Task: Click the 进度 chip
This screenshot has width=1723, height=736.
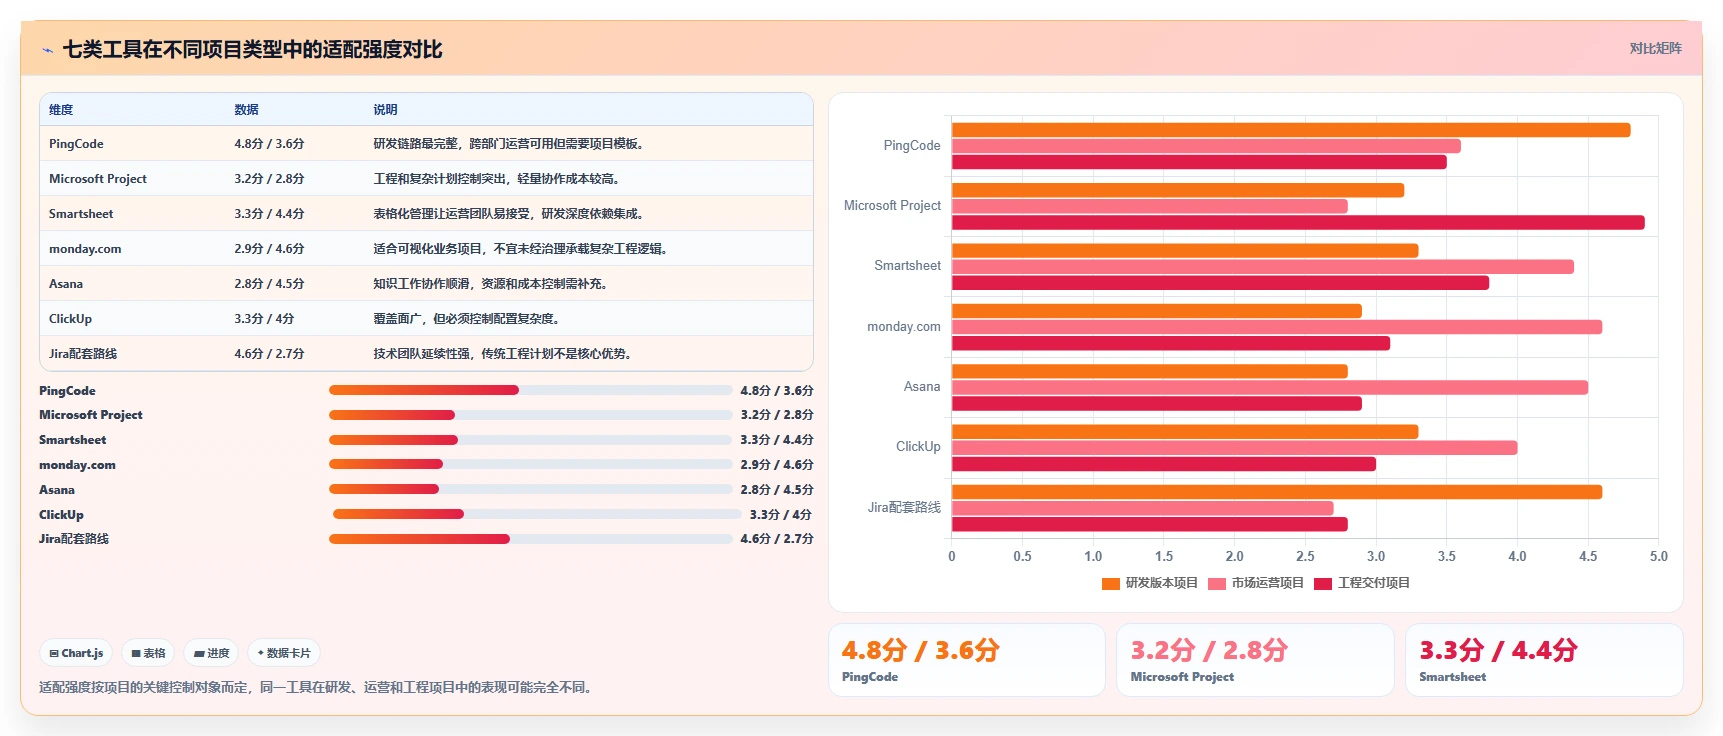Action: point(211,653)
